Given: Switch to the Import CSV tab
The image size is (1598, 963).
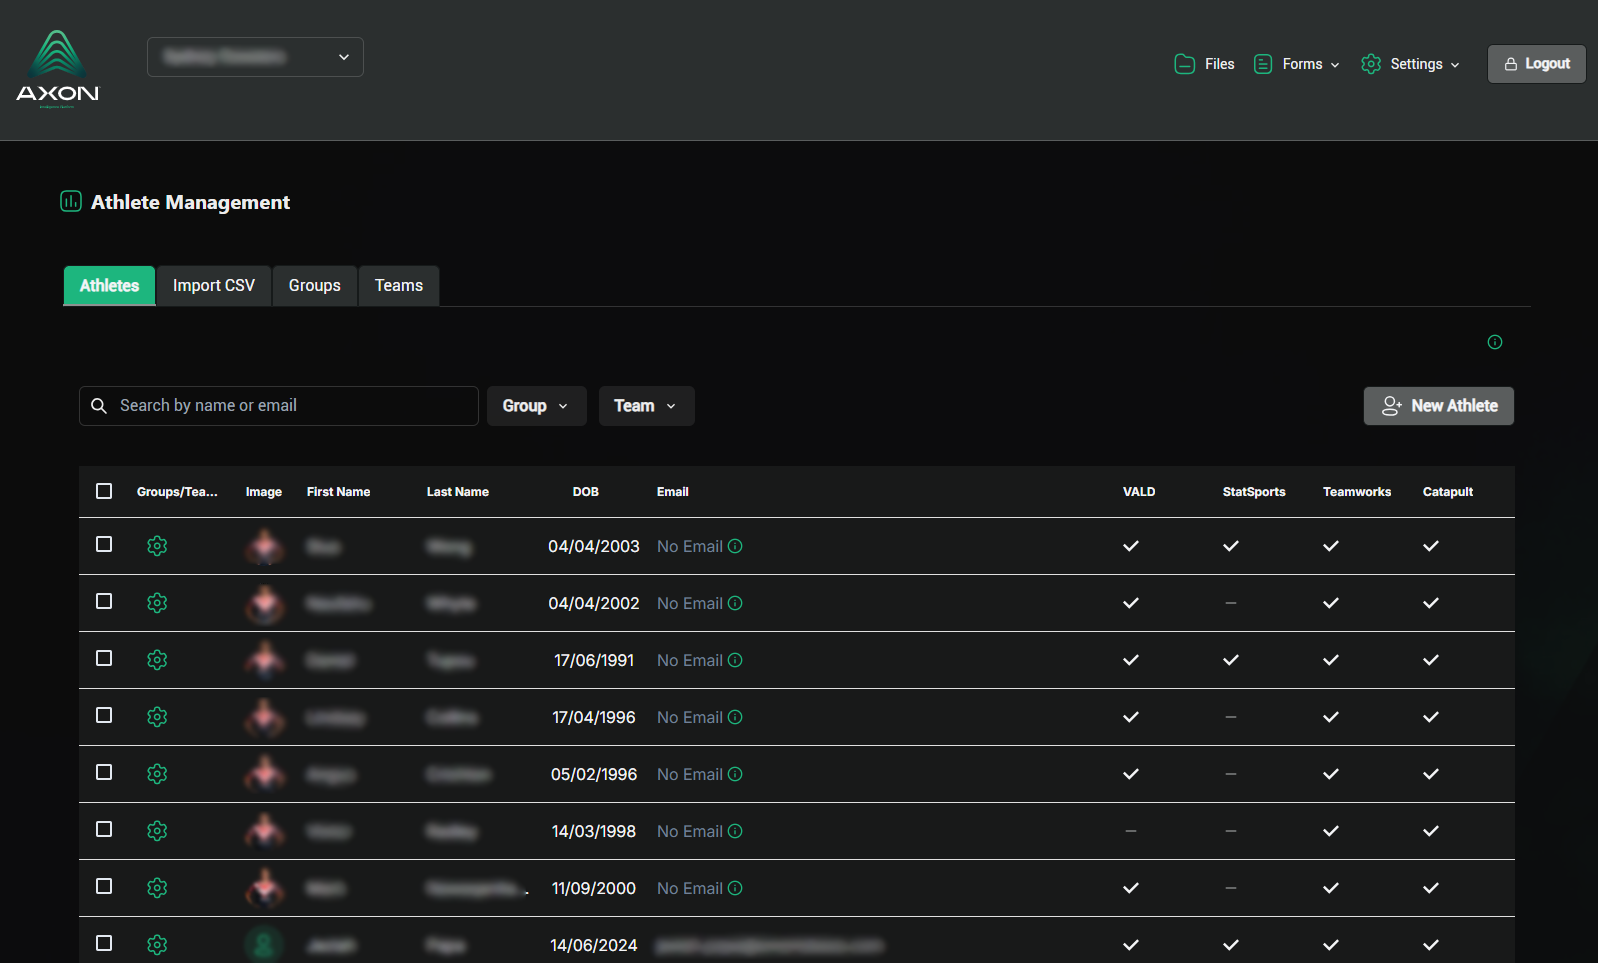Looking at the screenshot, I should coord(214,286).
